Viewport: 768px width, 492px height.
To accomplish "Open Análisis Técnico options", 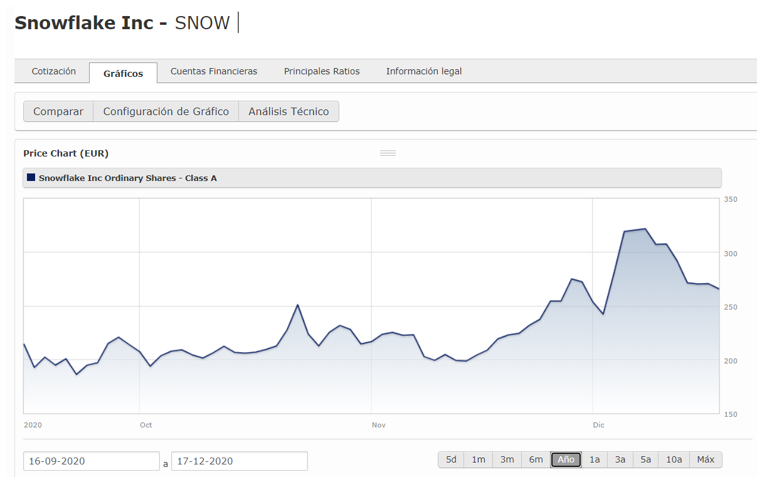I will [x=288, y=111].
